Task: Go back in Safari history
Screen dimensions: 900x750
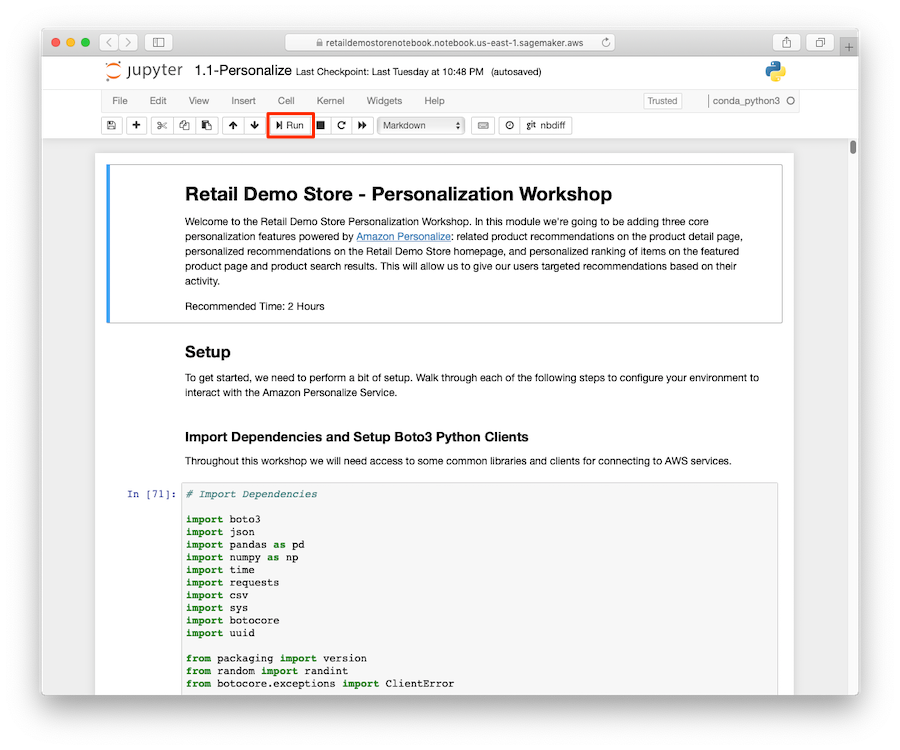Action: point(109,42)
